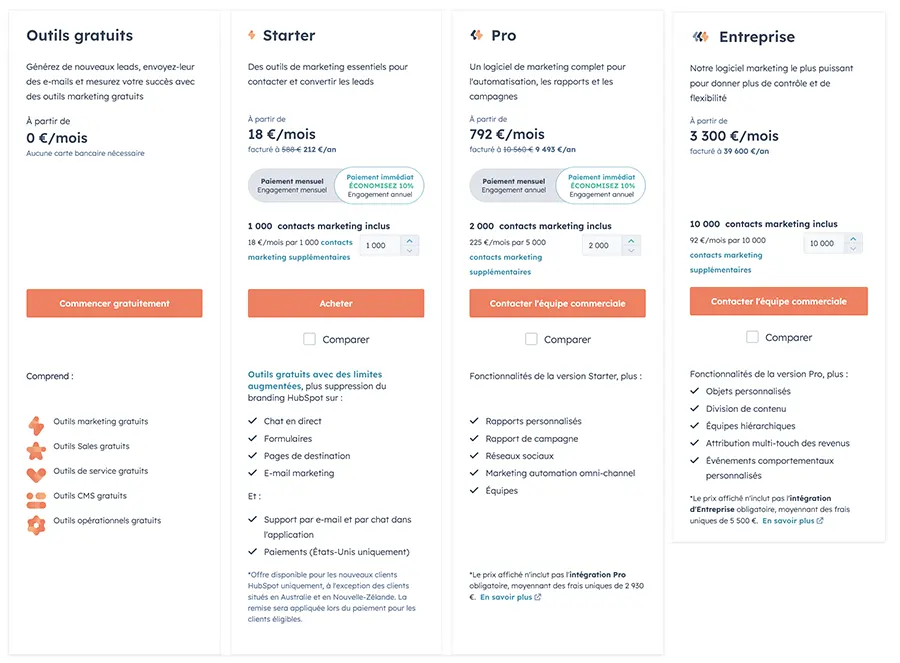Click the Starter contacts quantity field
Screen dimensions: 900x663
pyautogui.click(x=379, y=245)
